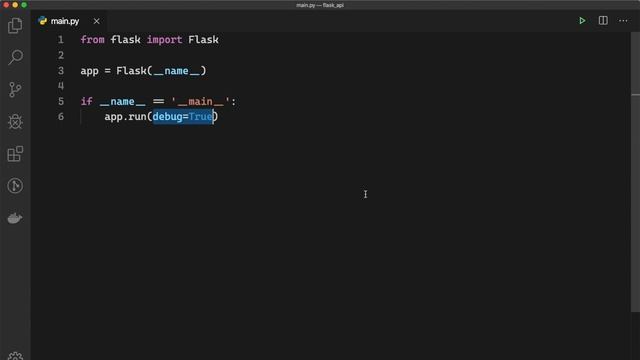
Task: Click the yellow minimize window button
Action: coord(15,5)
